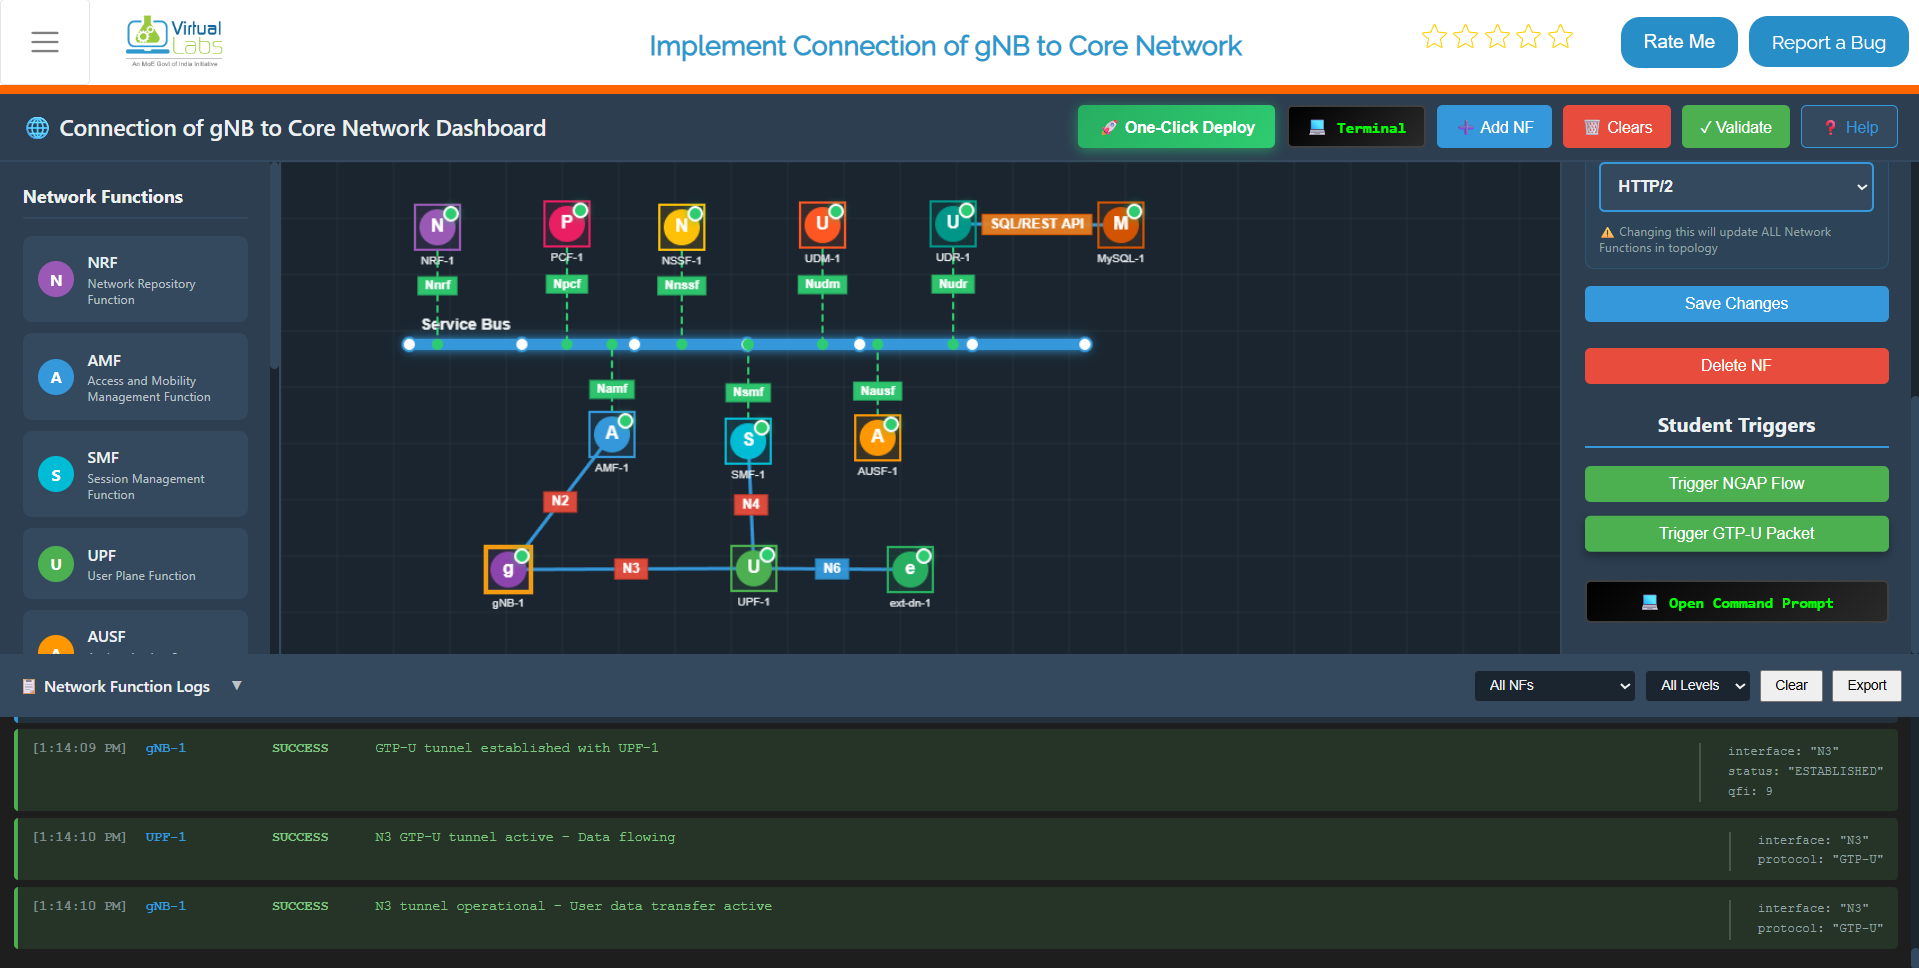
Task: Open the All NFs filter dropdown
Action: tap(1554, 686)
